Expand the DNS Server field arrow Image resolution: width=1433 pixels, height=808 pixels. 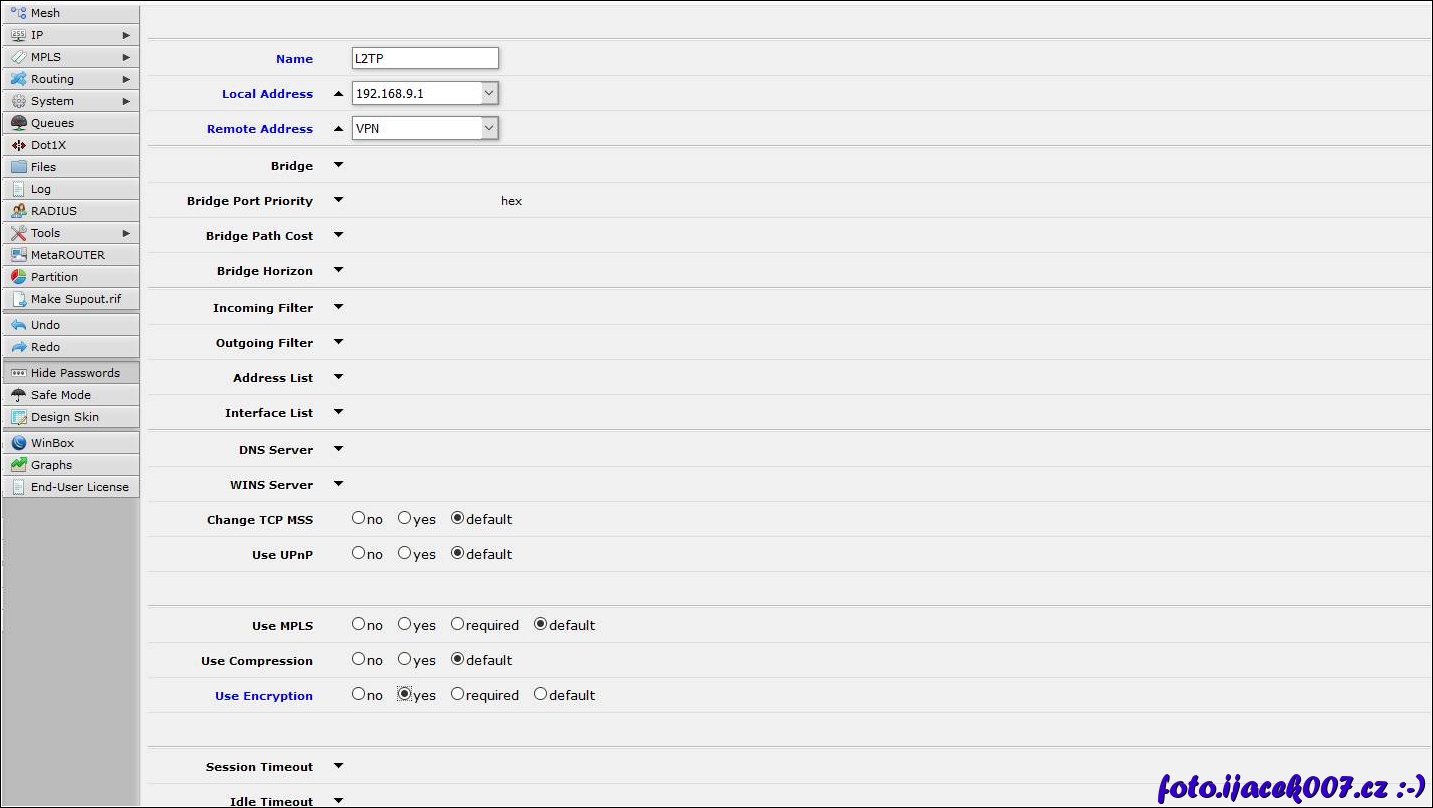pyautogui.click(x=338, y=449)
